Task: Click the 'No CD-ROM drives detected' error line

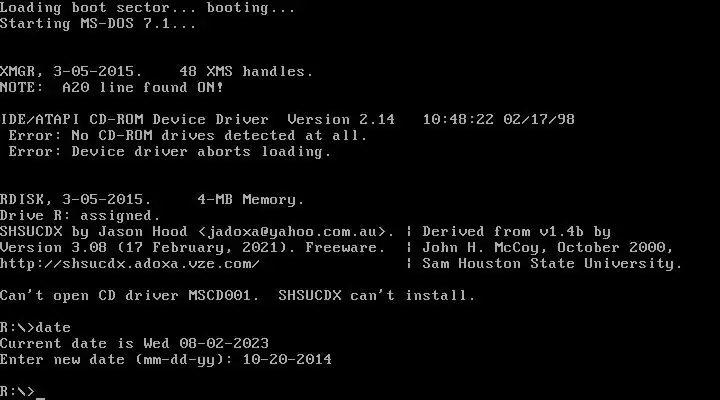Action: [x=188, y=135]
